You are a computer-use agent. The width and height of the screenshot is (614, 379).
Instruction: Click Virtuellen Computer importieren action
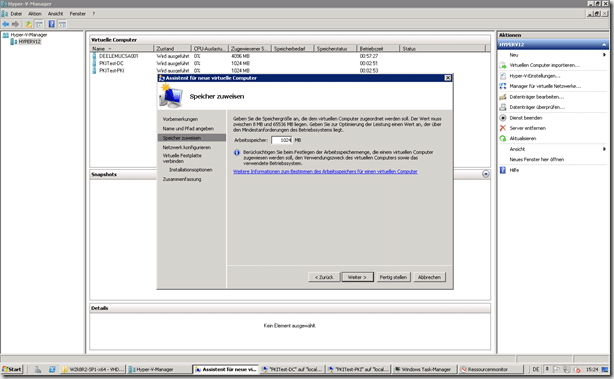[545, 65]
